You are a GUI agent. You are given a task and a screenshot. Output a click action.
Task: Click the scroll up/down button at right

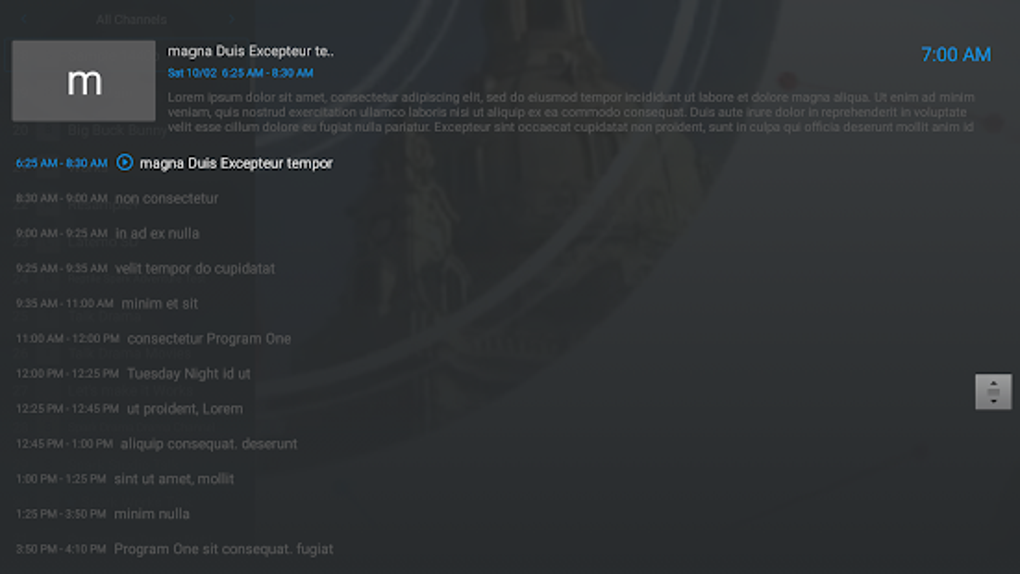point(993,392)
